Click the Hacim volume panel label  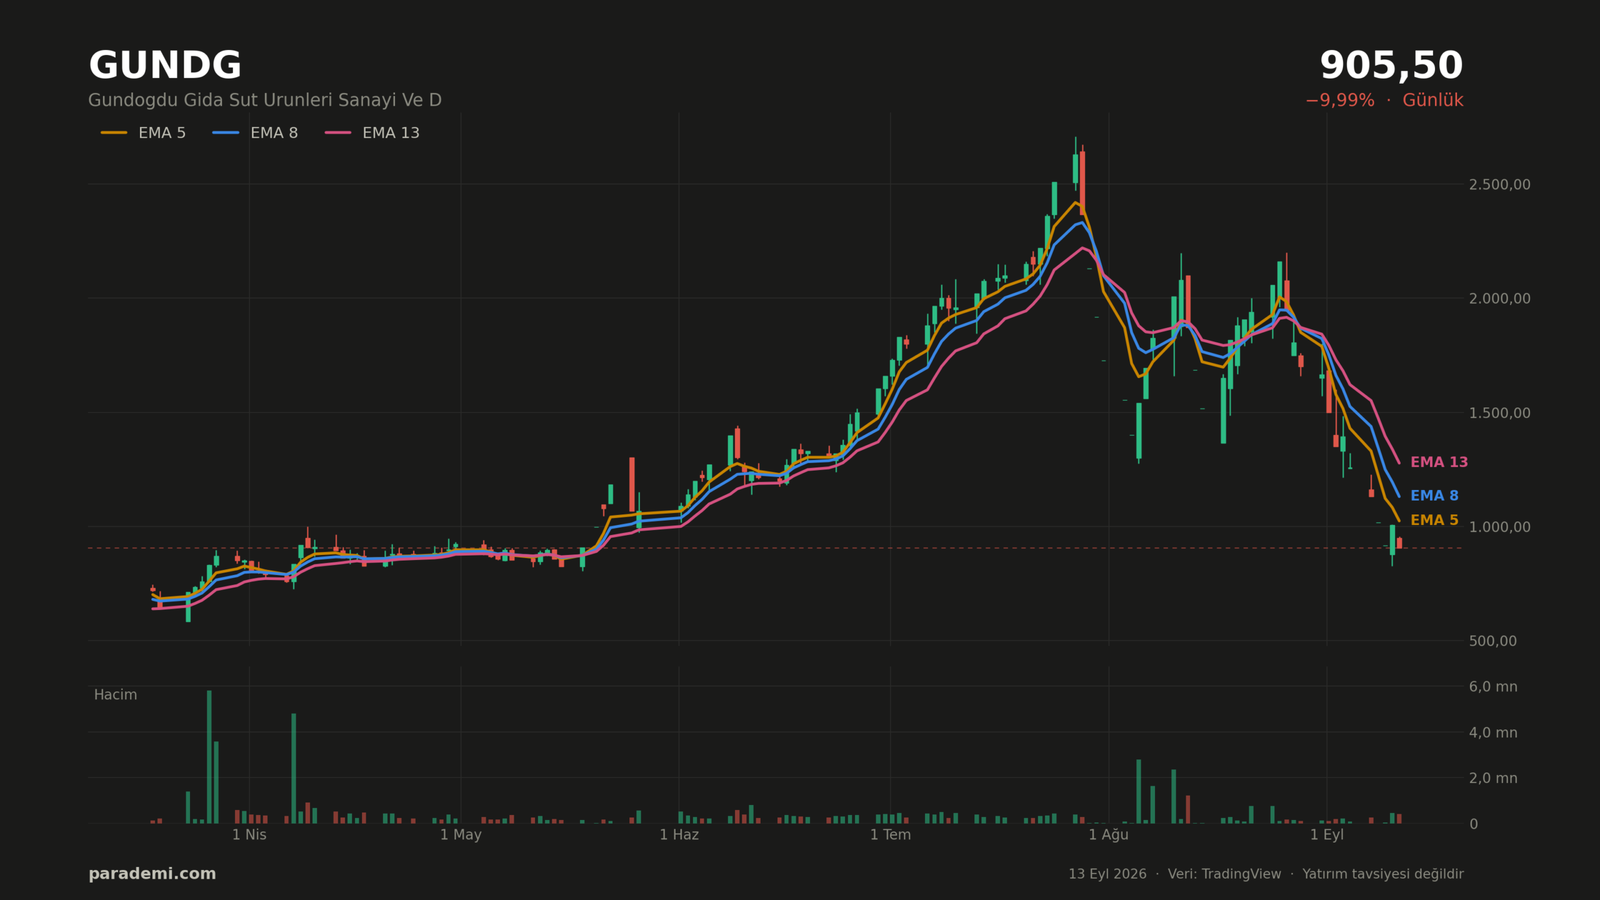(115, 695)
